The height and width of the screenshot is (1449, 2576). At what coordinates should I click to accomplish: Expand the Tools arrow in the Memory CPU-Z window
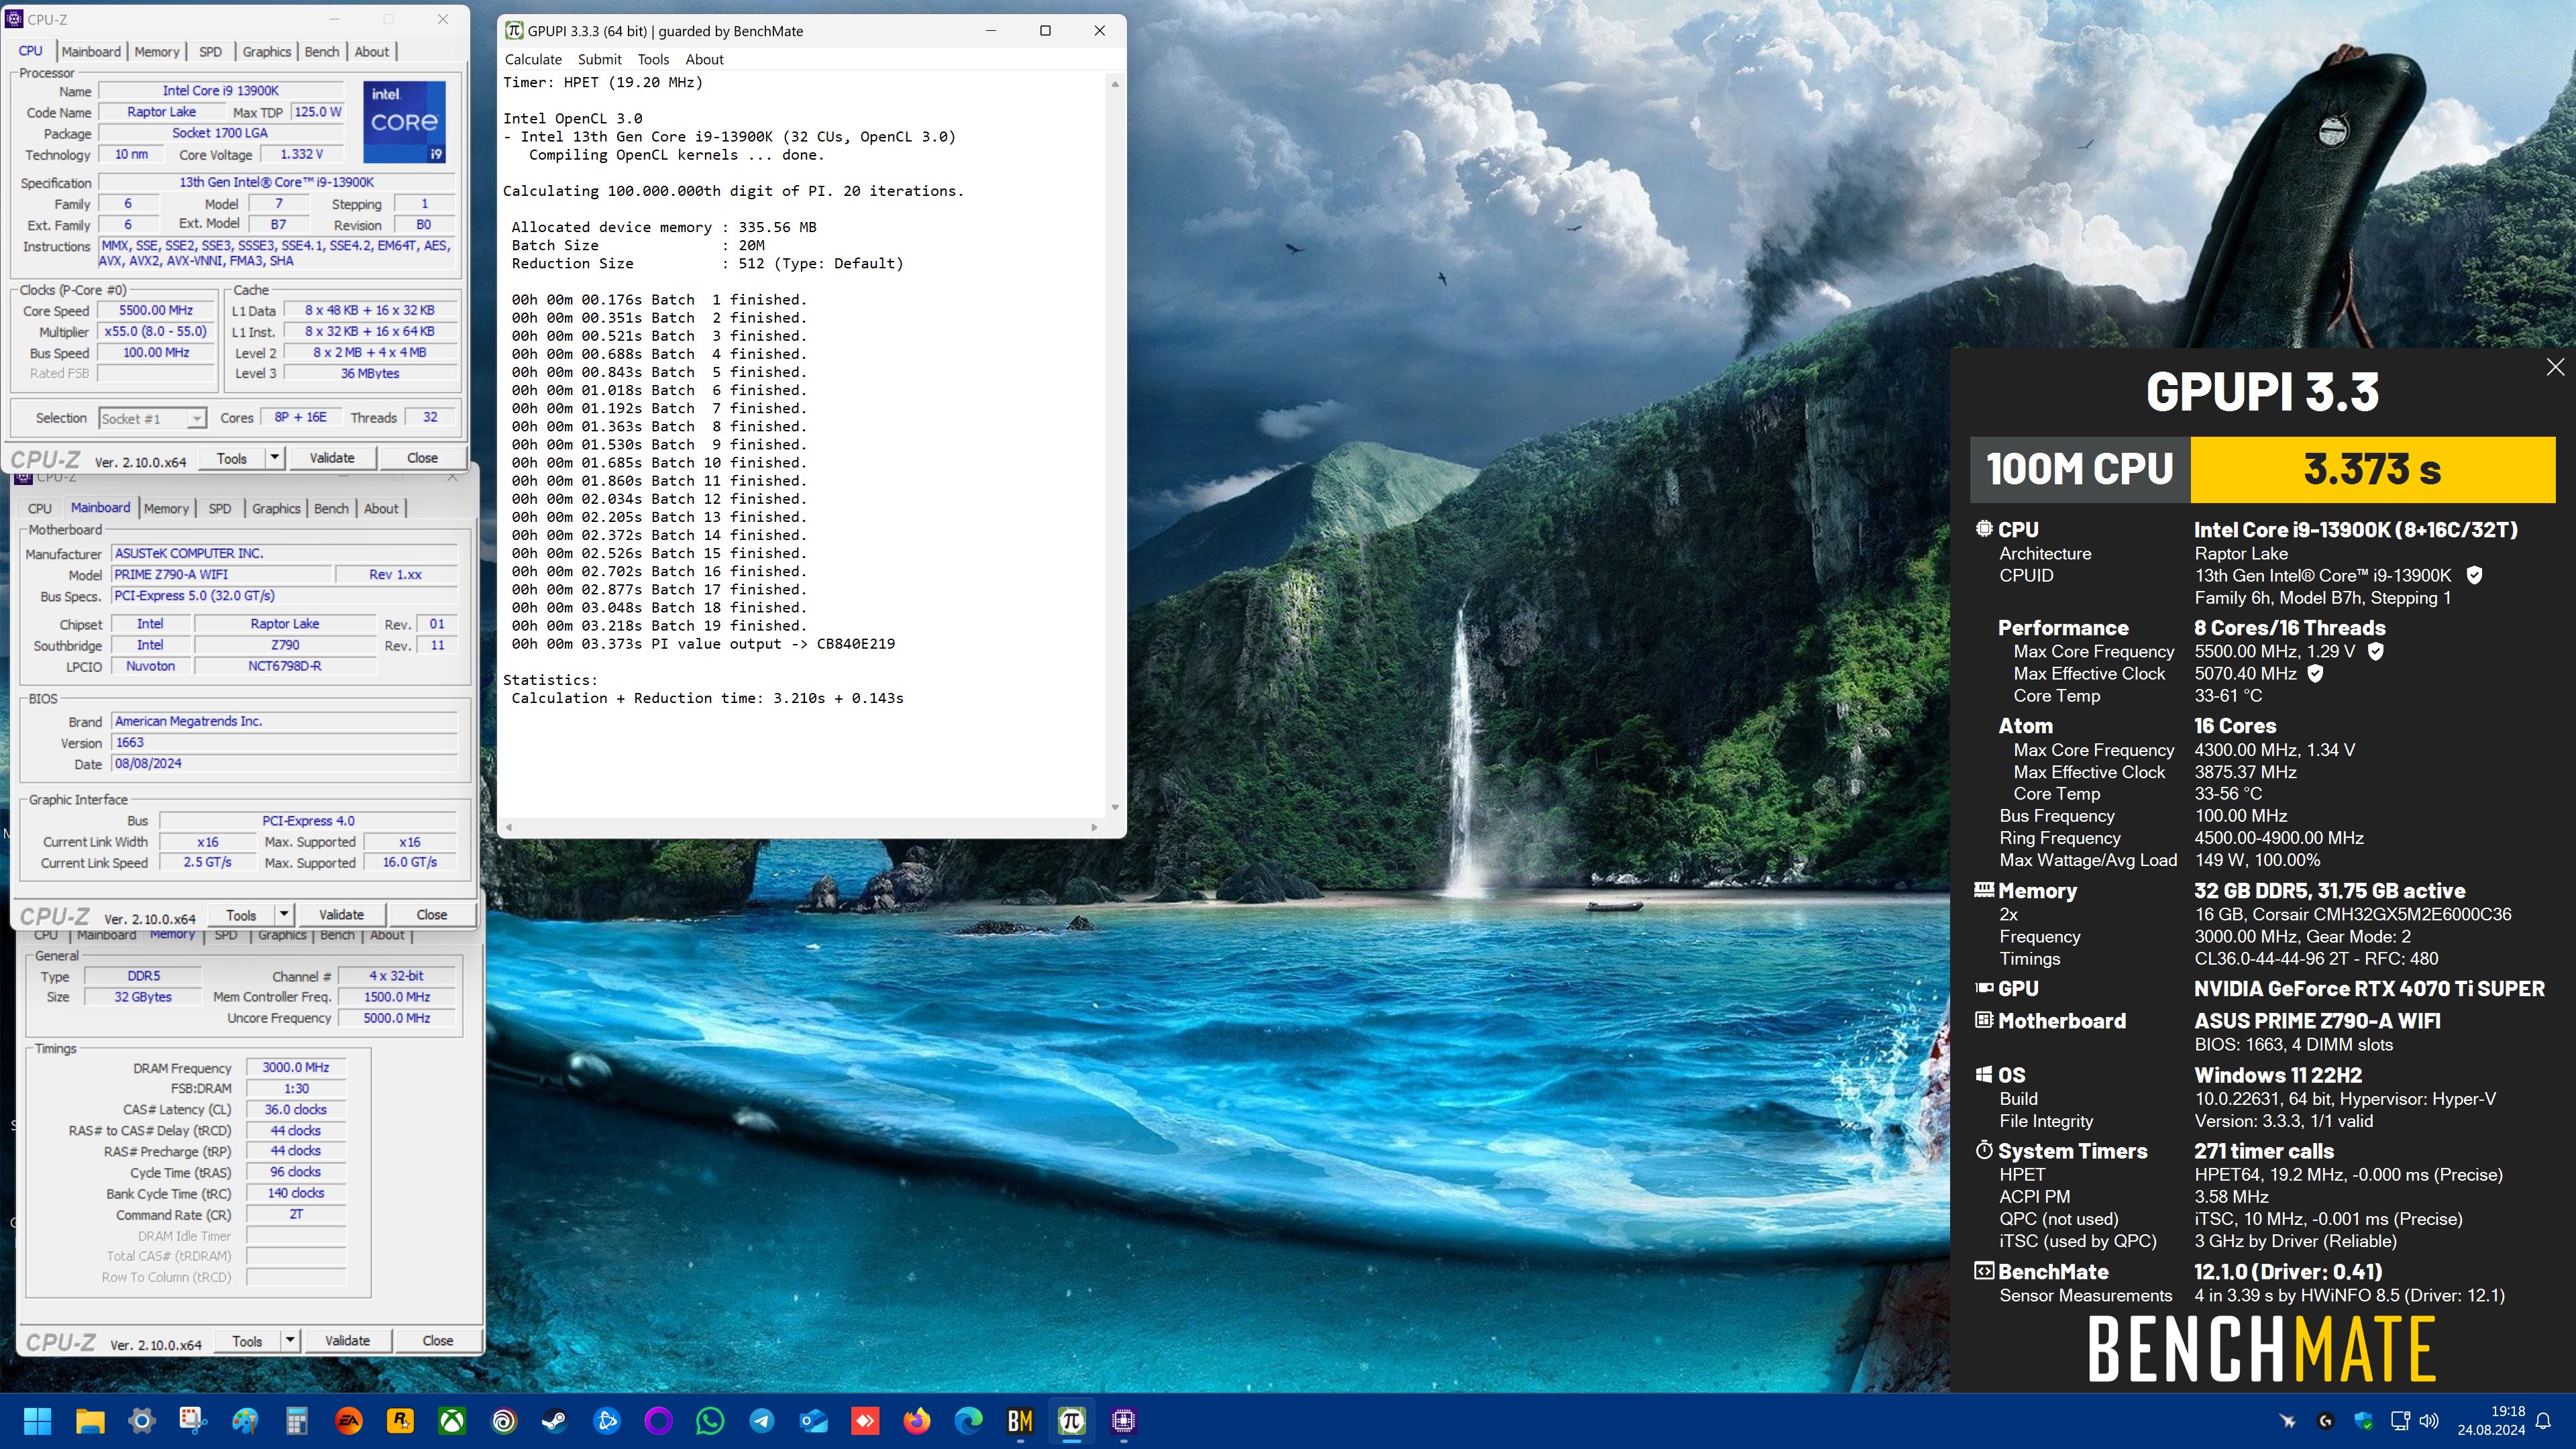point(290,1340)
